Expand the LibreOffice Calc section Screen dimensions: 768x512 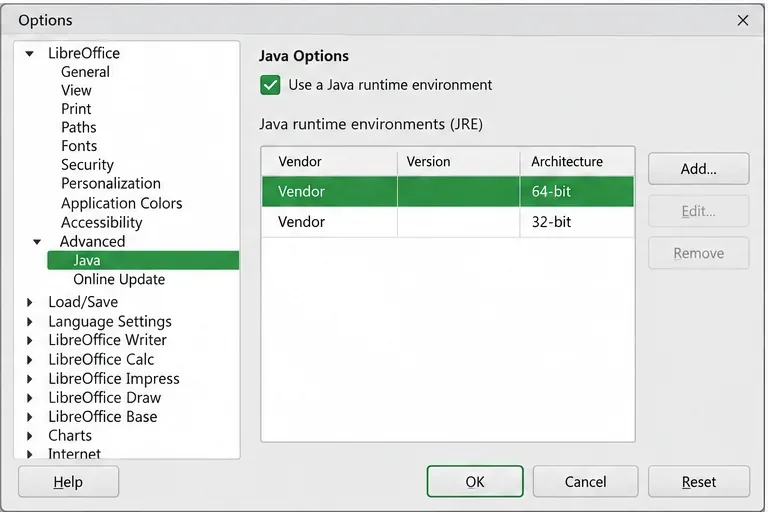coord(30,360)
